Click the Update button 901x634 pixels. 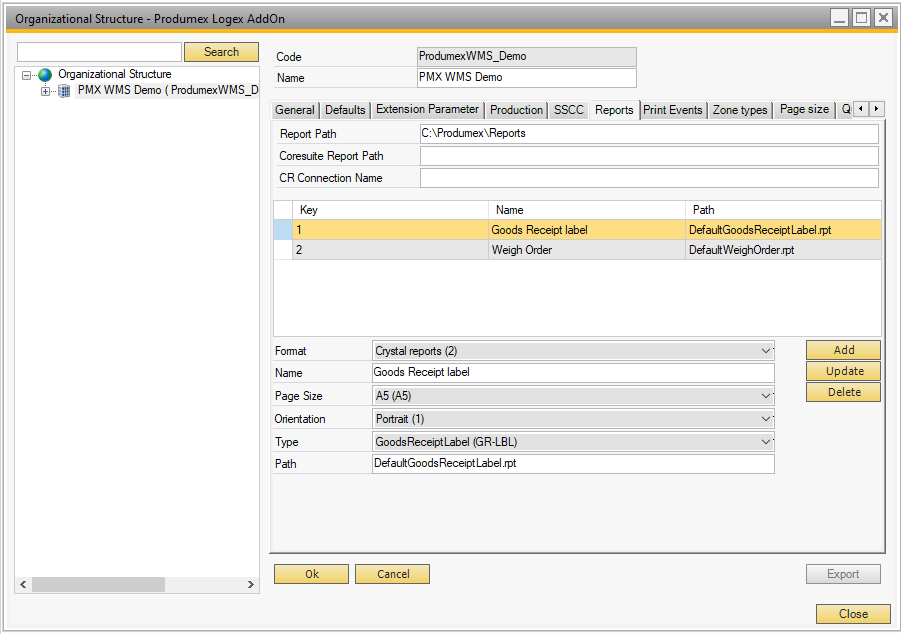[x=843, y=371]
